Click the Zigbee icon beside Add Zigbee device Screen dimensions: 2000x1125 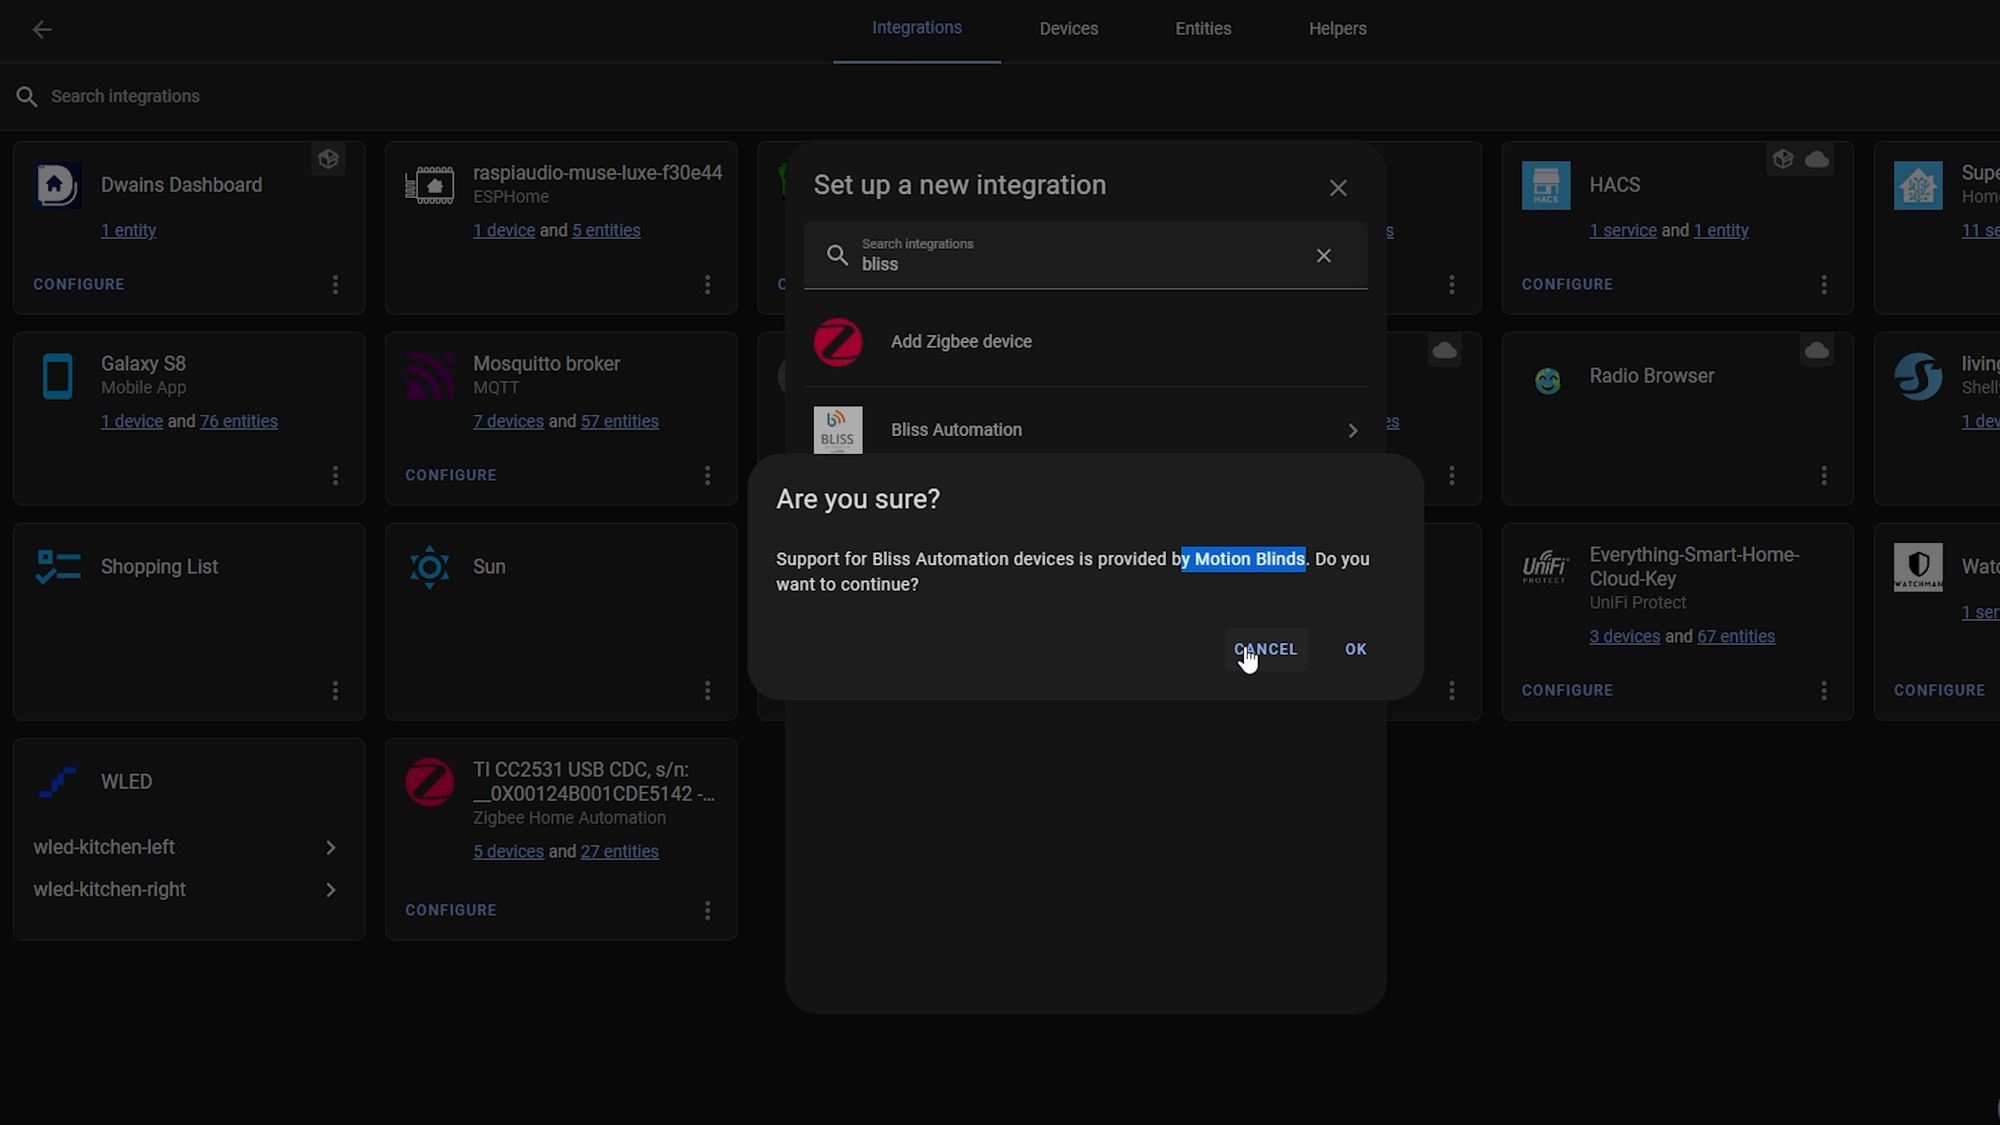[838, 342]
